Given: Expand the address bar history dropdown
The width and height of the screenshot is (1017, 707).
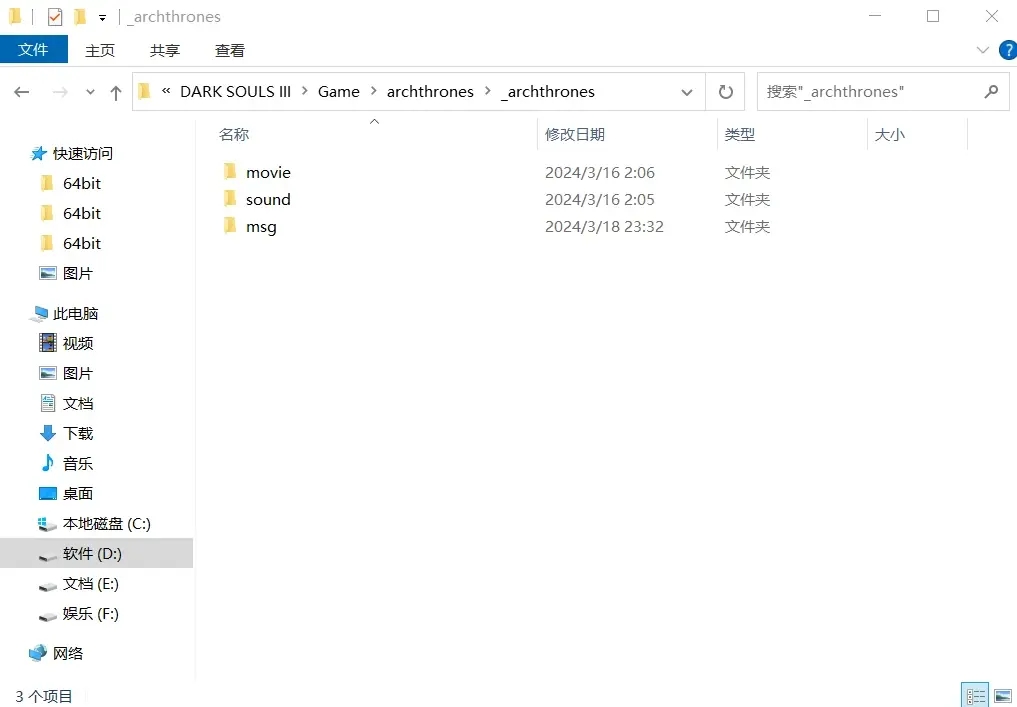Looking at the screenshot, I should coord(687,93).
